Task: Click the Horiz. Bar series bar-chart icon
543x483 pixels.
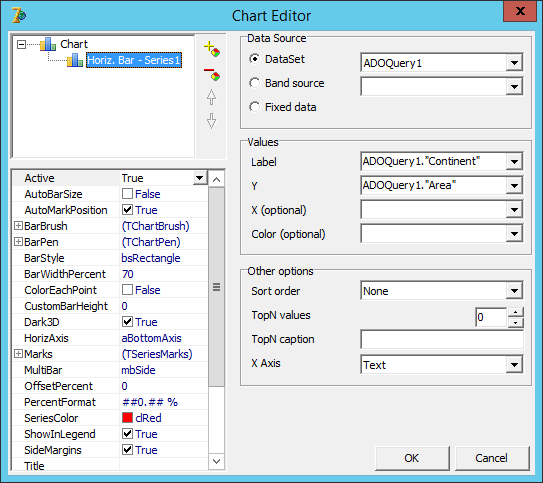Action: point(75,60)
